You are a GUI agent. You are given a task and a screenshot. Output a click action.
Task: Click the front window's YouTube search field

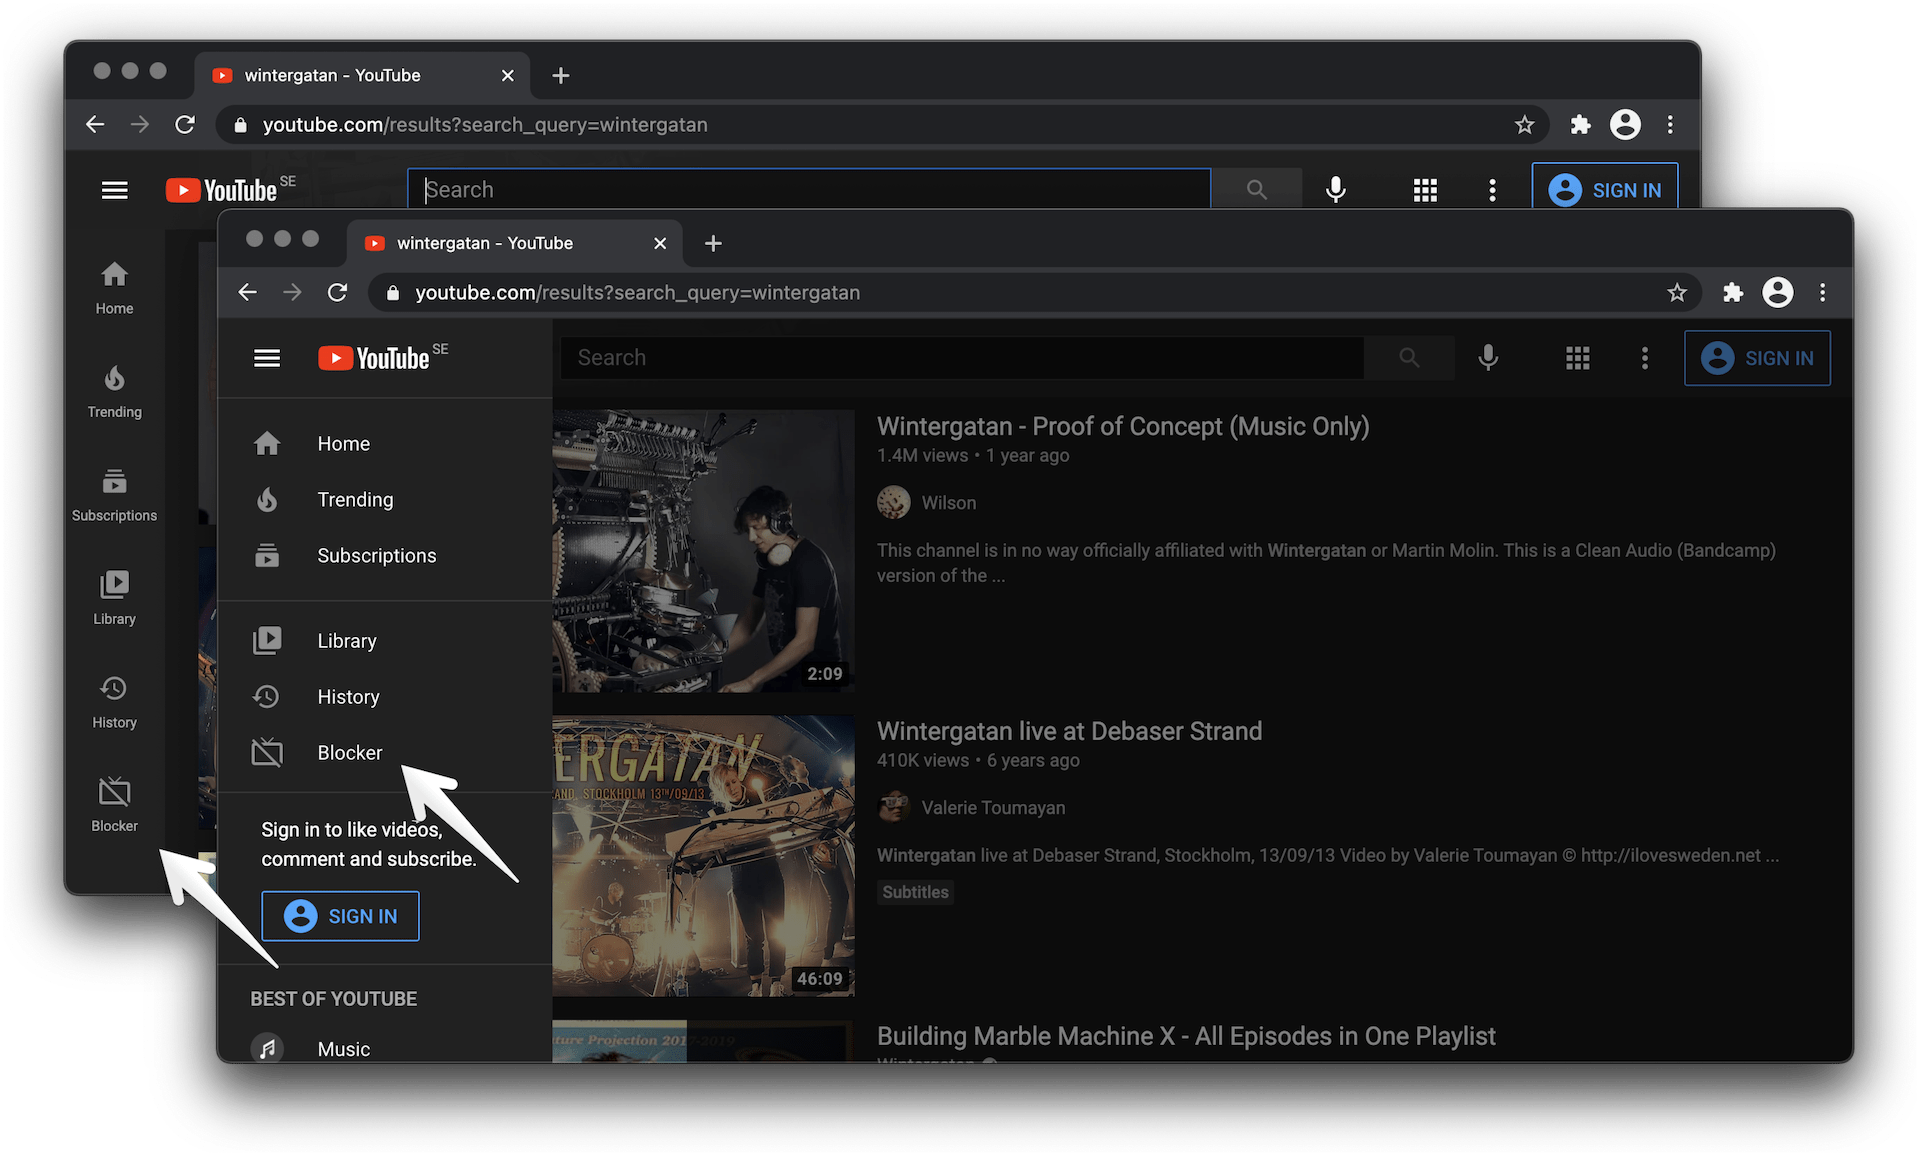960,358
